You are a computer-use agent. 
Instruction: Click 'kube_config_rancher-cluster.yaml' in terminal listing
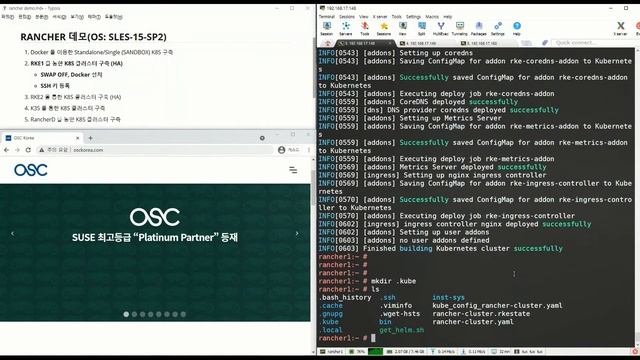[497, 305]
